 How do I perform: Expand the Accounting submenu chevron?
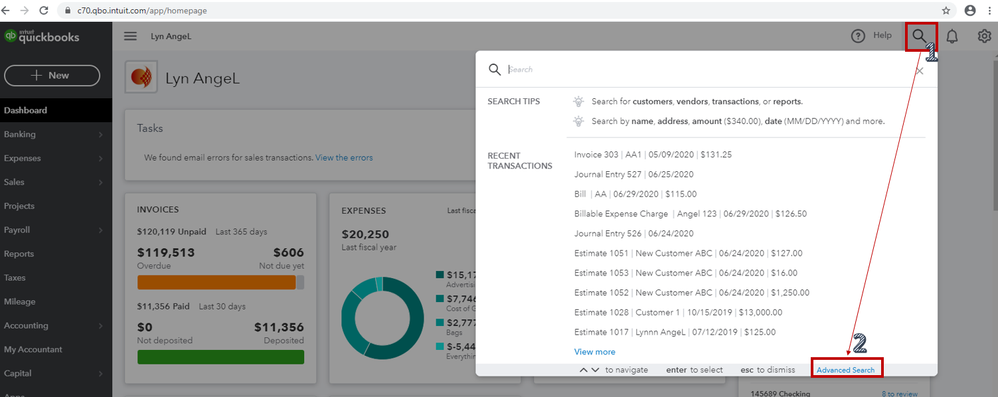click(x=101, y=326)
